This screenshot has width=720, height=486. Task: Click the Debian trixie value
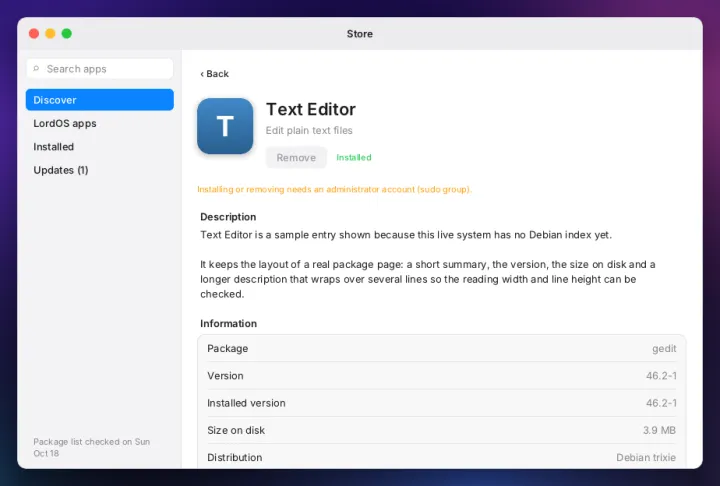click(646, 458)
